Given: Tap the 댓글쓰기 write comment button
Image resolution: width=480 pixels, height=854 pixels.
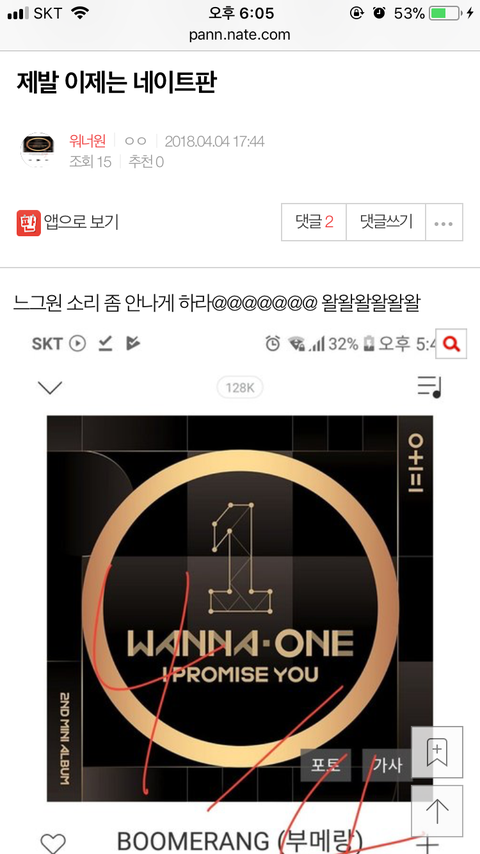Looking at the screenshot, I should coord(386,222).
